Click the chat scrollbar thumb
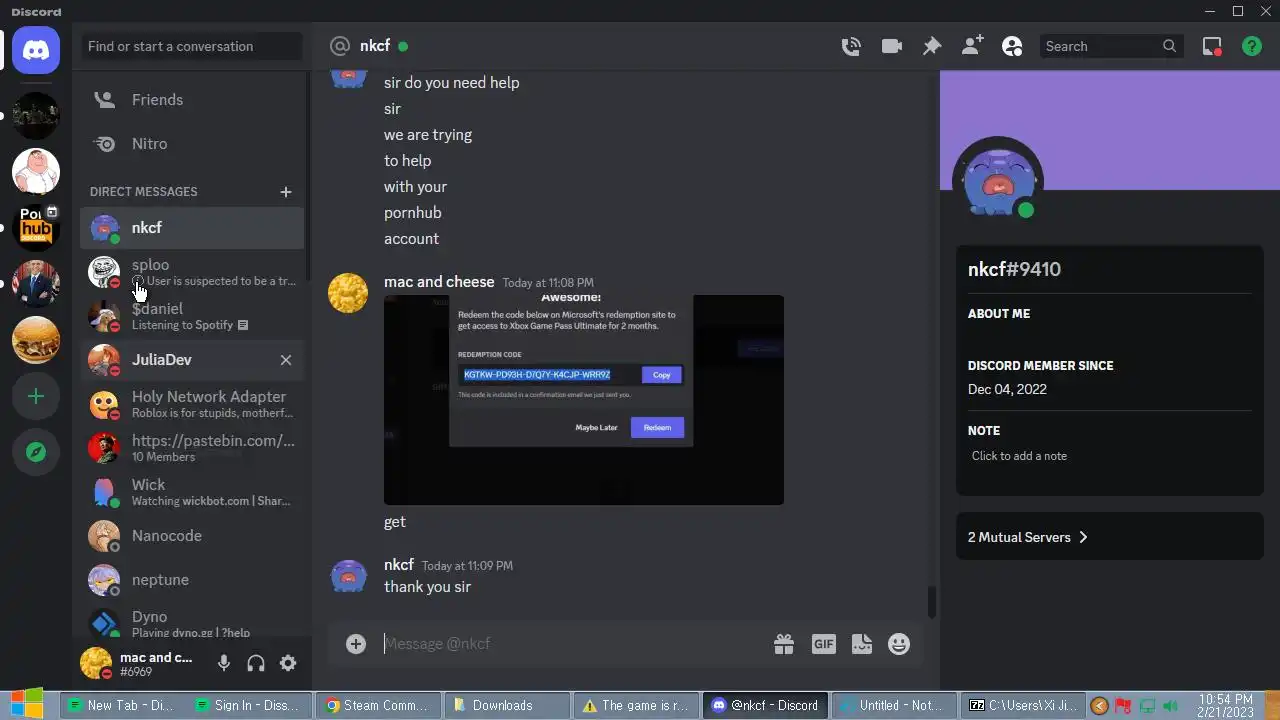Screen dimensions: 1280x720 [x=932, y=602]
